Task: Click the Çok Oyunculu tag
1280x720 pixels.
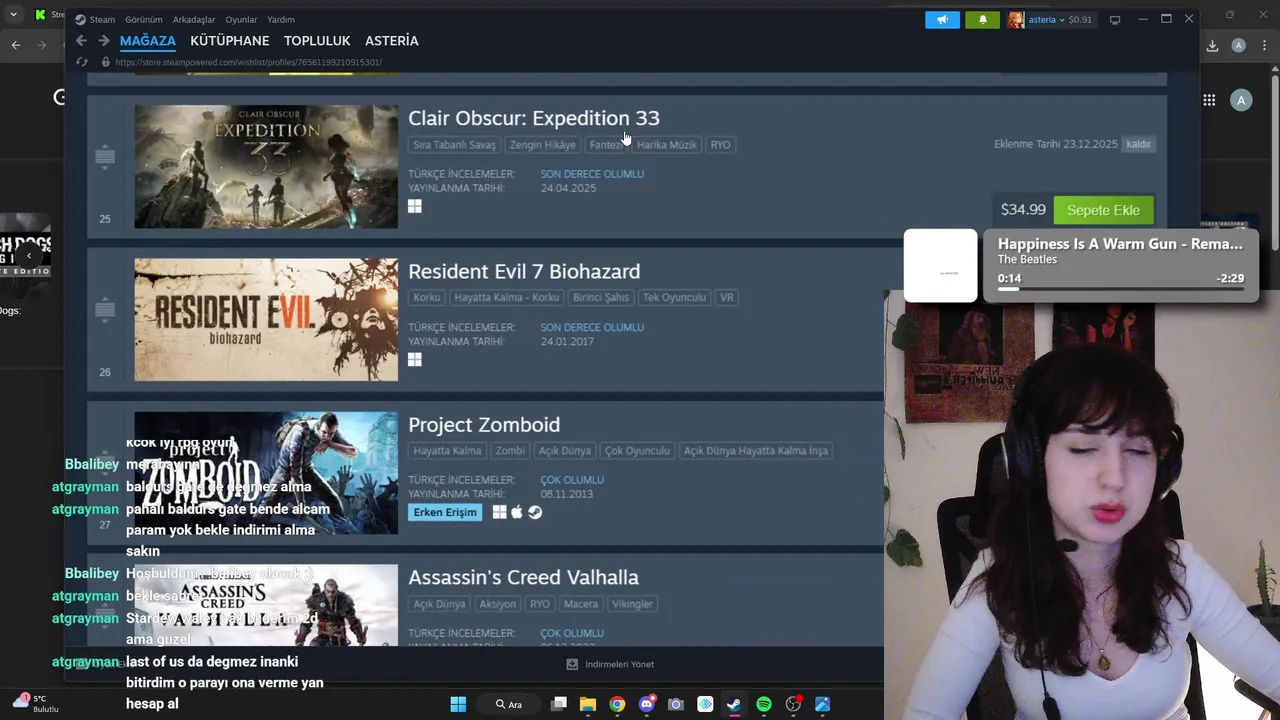Action: [x=637, y=451]
